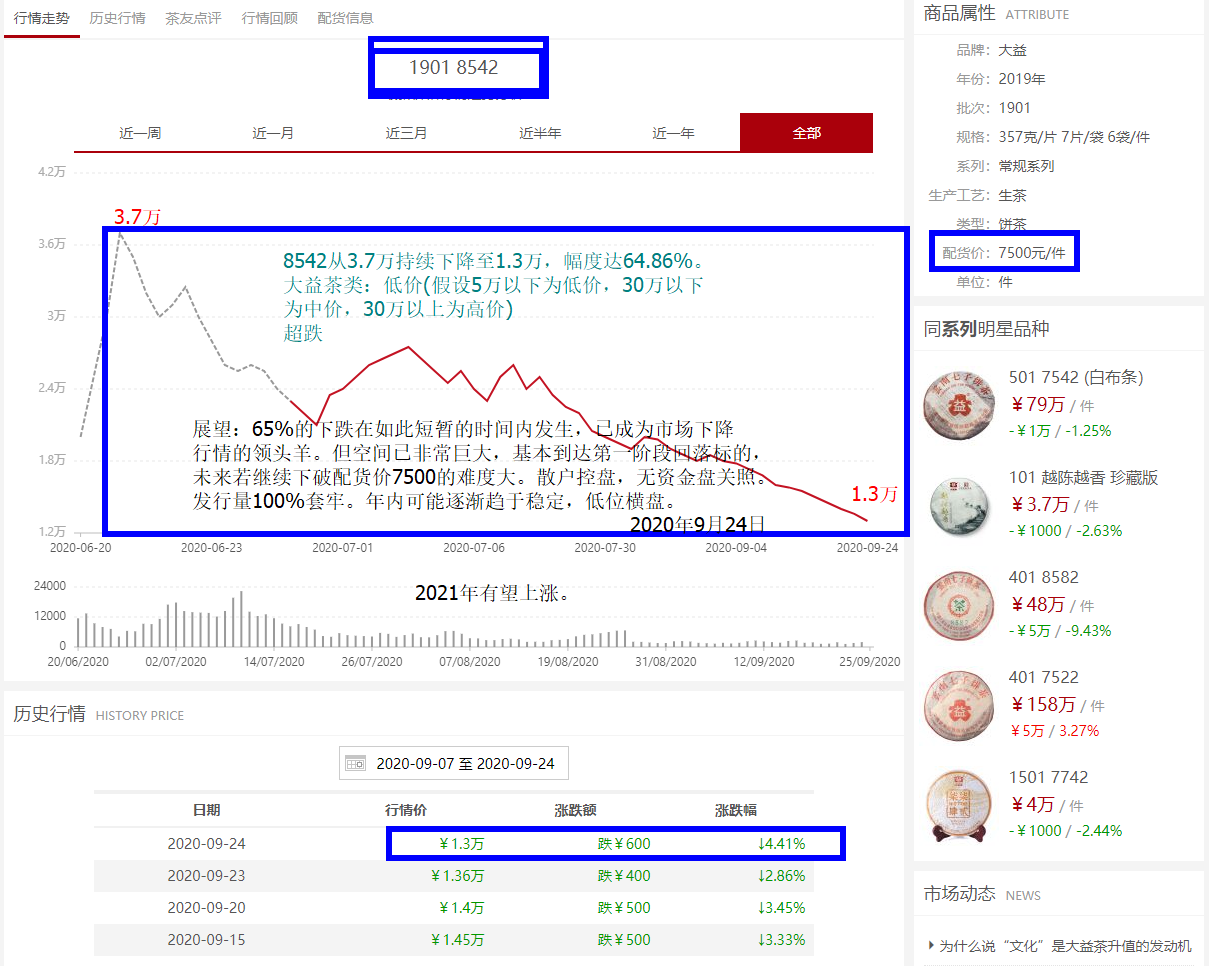Image resolution: width=1209 pixels, height=966 pixels.
Task: Click the ¥79万 price of 501 7542
Action: tap(1038, 405)
